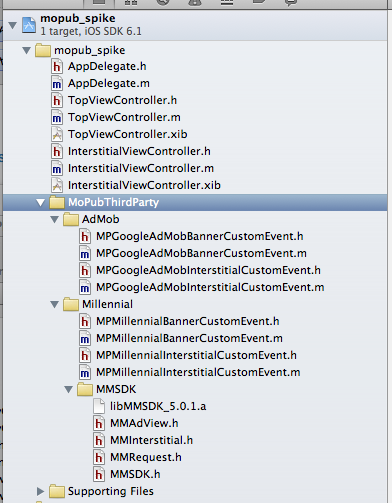Open MMRequest.h header

coord(146,457)
